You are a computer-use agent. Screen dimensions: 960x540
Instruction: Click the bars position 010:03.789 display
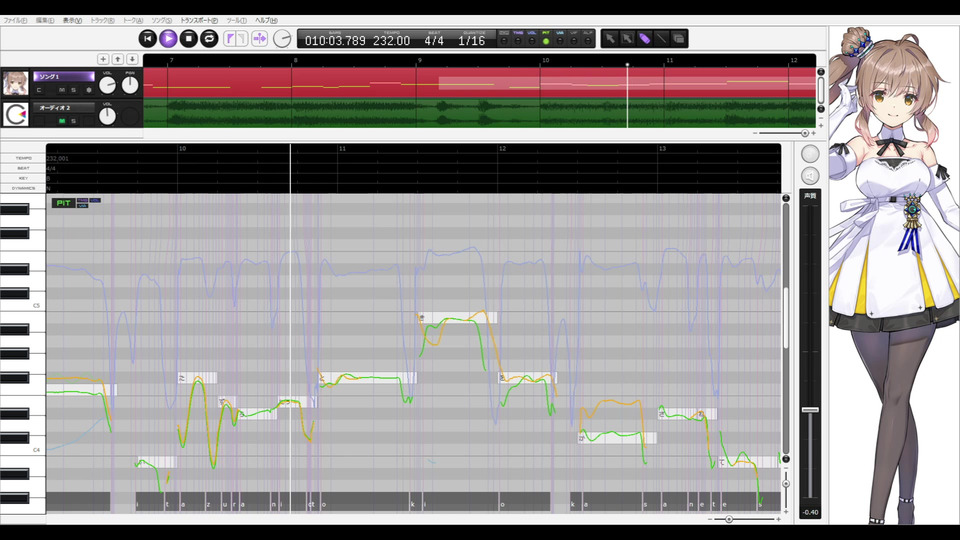point(335,40)
